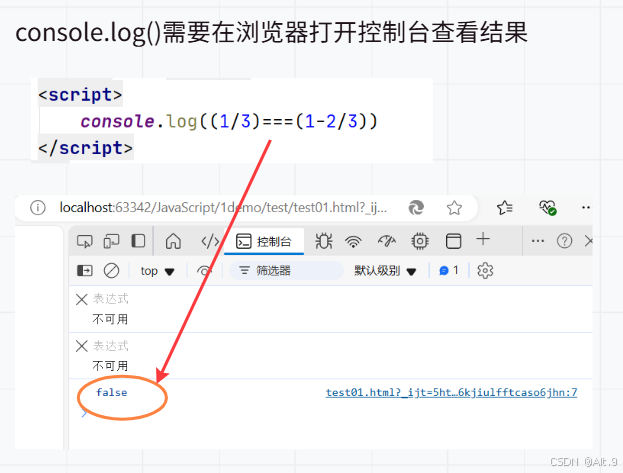This screenshot has height=473, width=623.
Task: Toggle the DevTools sidebar dock icon
Action: click(x=138, y=241)
